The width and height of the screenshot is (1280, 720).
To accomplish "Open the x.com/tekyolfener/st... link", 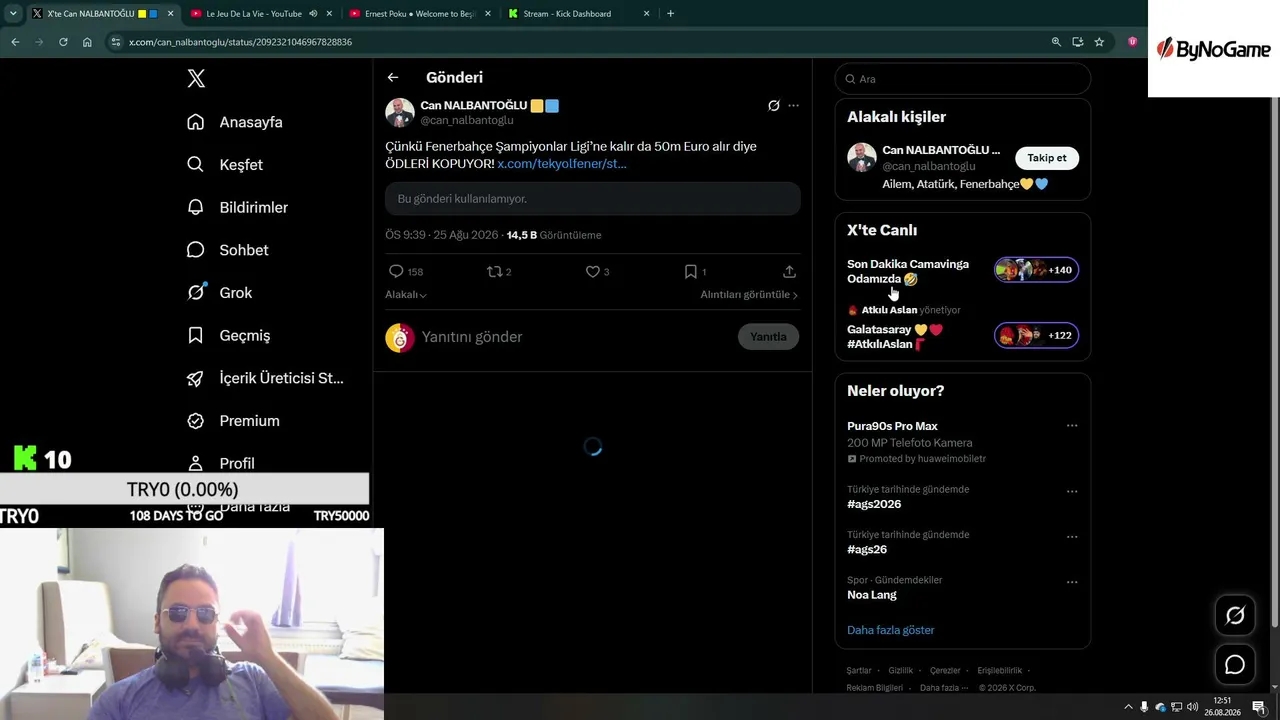I will [562, 163].
